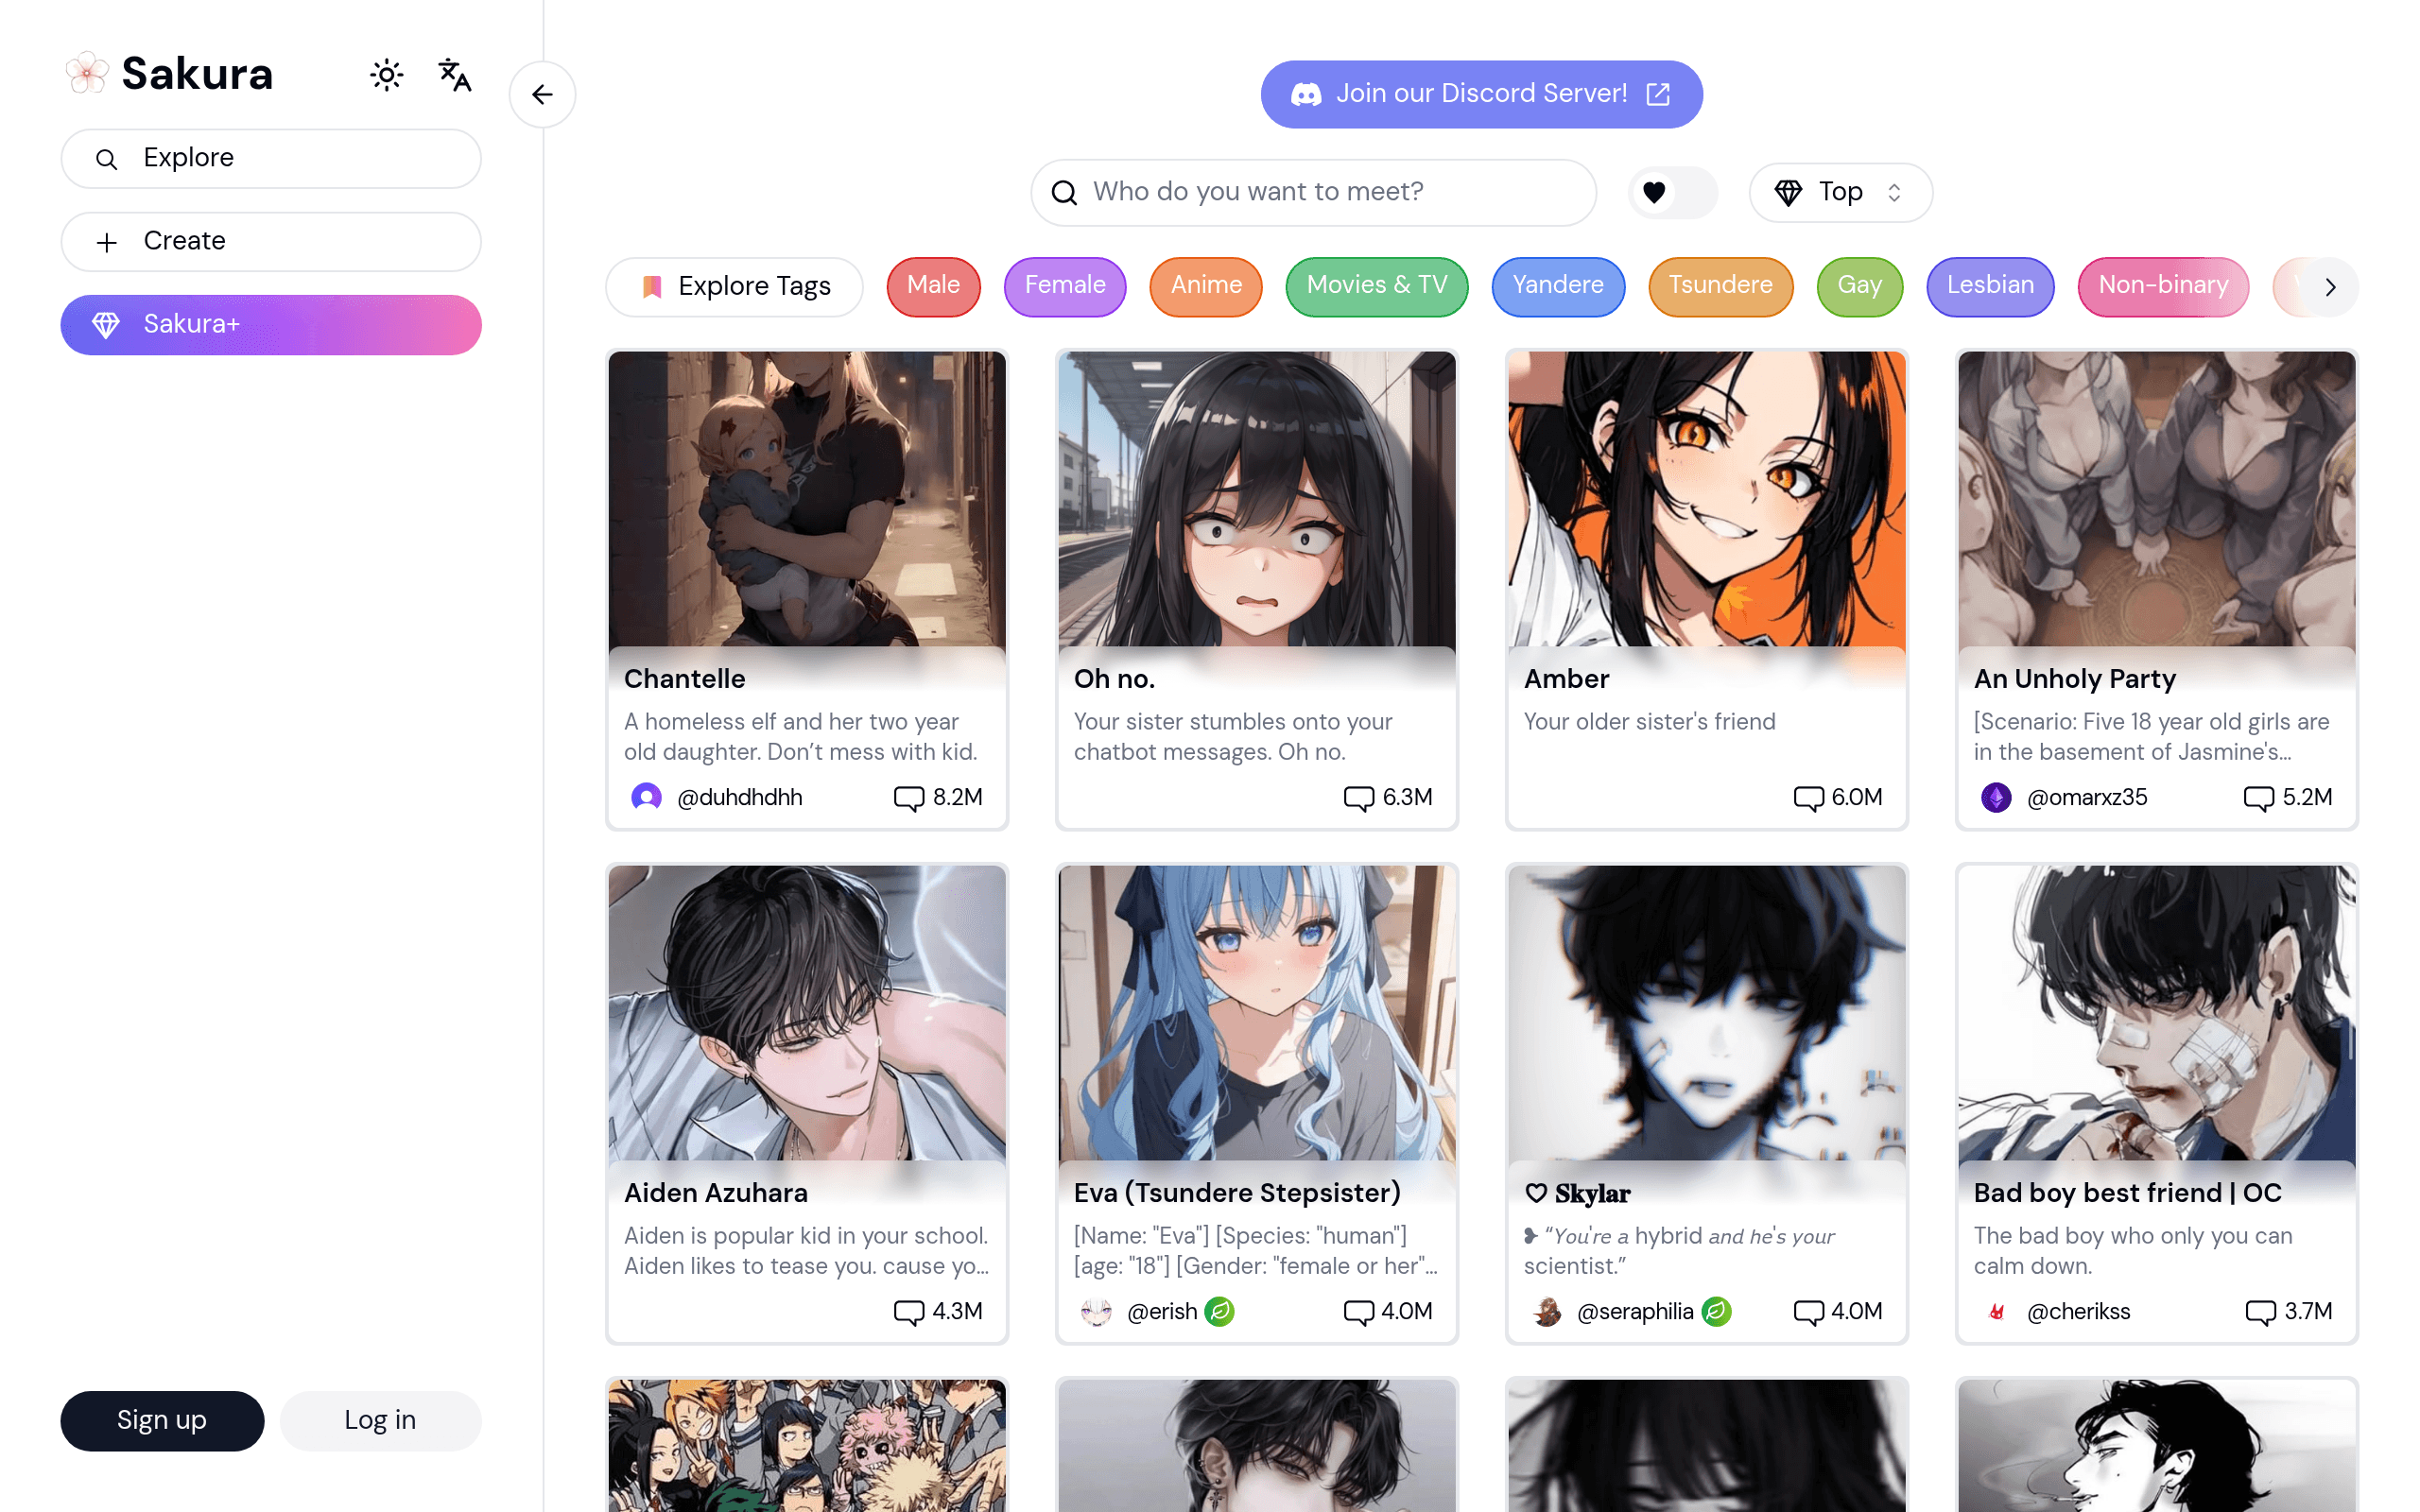Click the Sign up button
This screenshot has height=1512, width=2420.
(162, 1420)
